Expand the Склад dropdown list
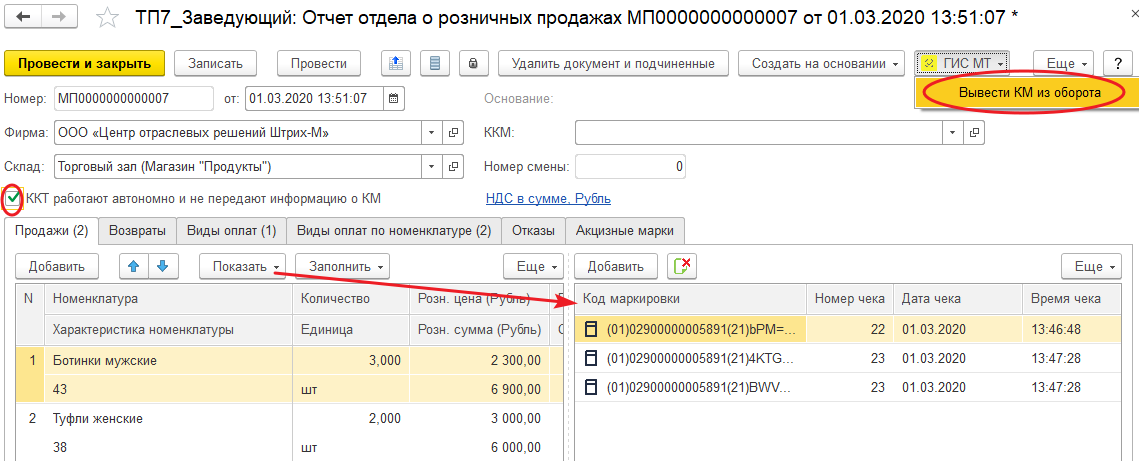This screenshot has width=1139, height=461. click(430, 166)
